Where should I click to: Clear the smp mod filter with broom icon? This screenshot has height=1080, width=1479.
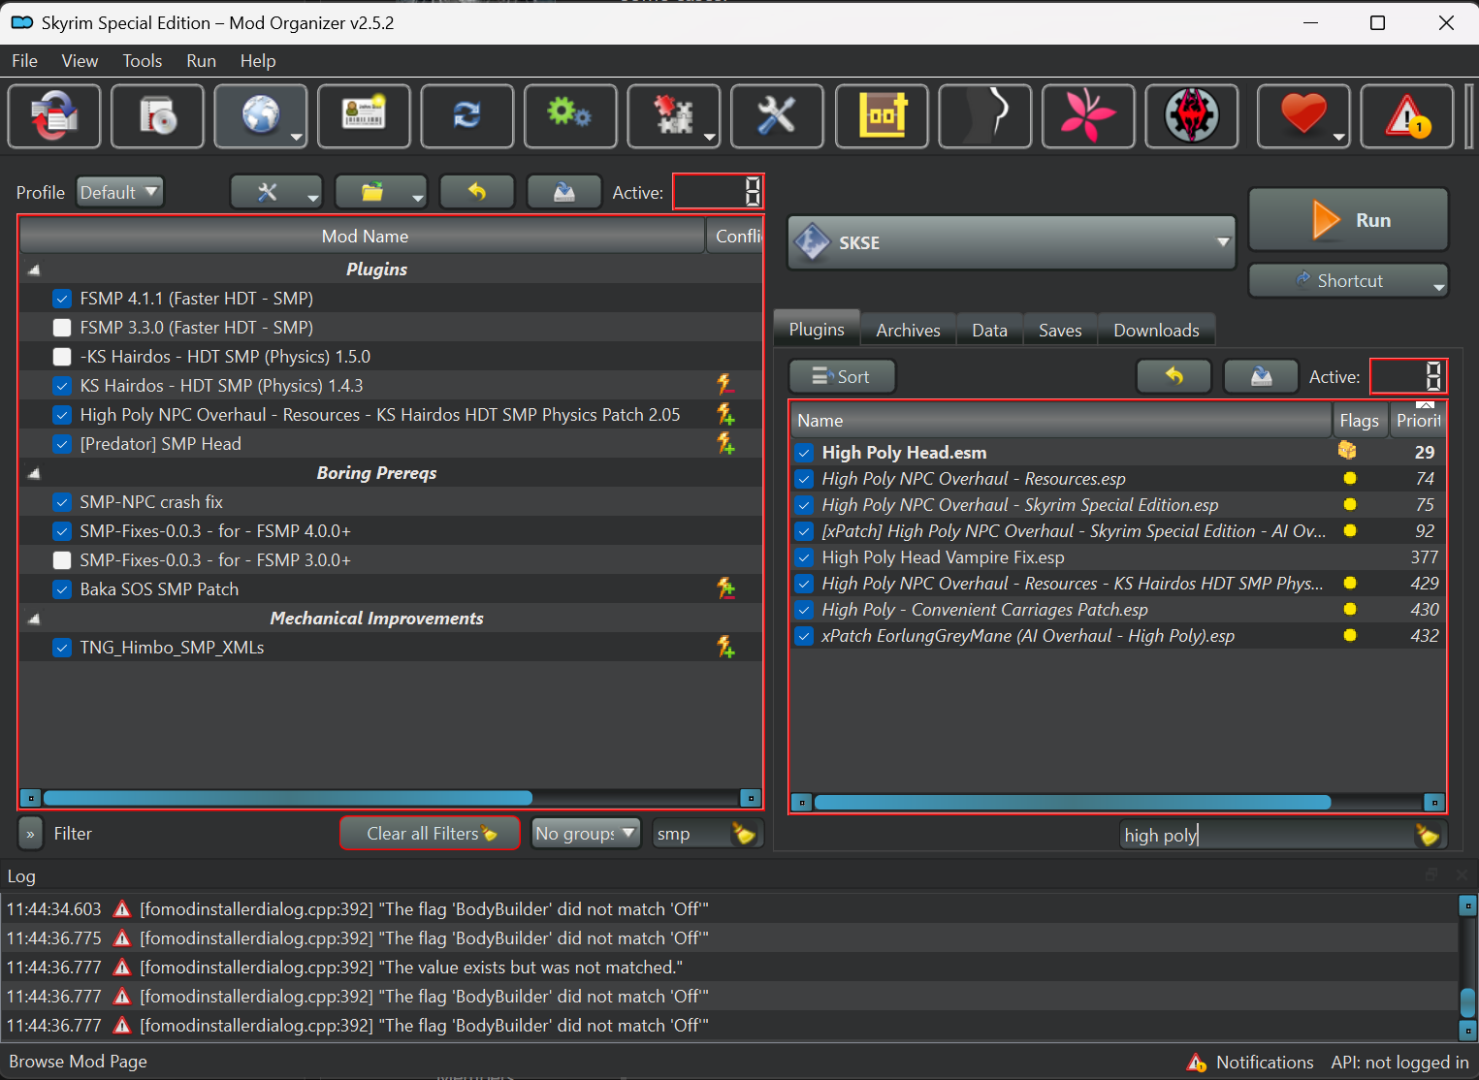click(x=744, y=833)
